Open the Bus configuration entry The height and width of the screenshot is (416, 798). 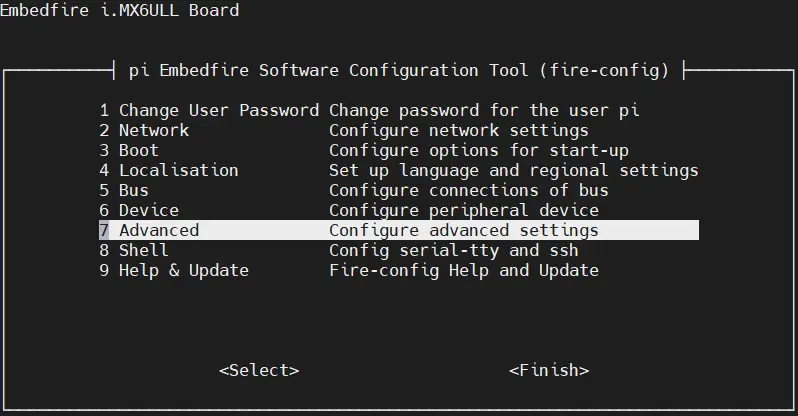coord(134,190)
